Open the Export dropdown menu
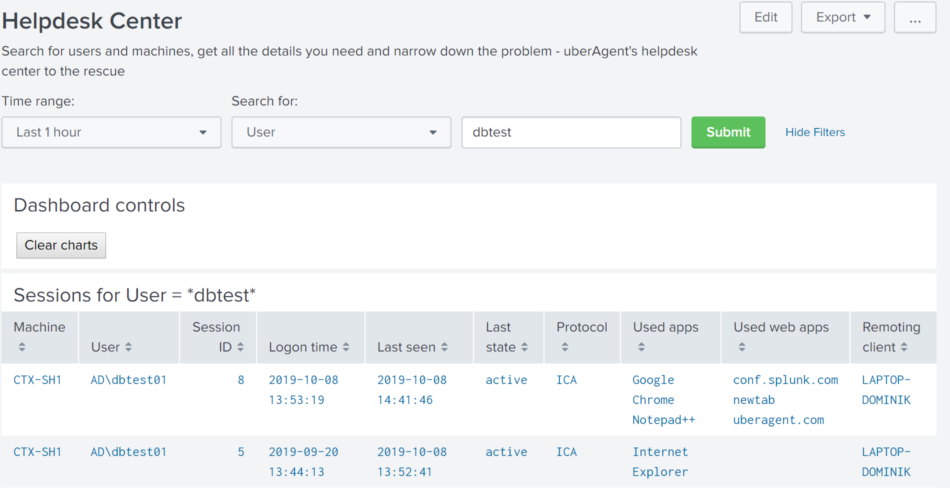 (x=842, y=17)
